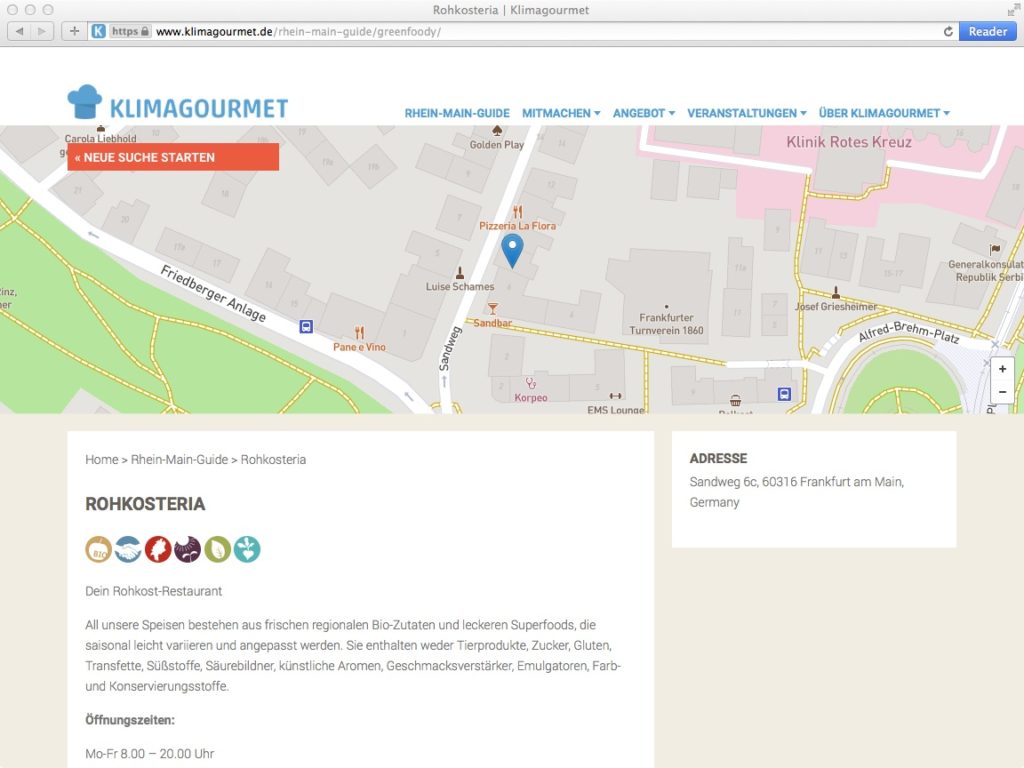Go forward with the browser forward arrow
The width and height of the screenshot is (1024, 768).
click(x=42, y=31)
